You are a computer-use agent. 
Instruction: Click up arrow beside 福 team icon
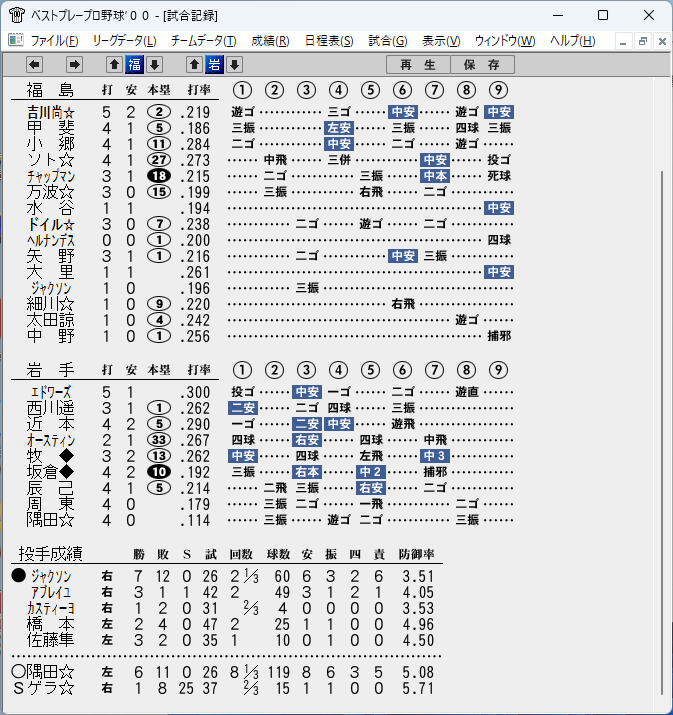point(114,65)
